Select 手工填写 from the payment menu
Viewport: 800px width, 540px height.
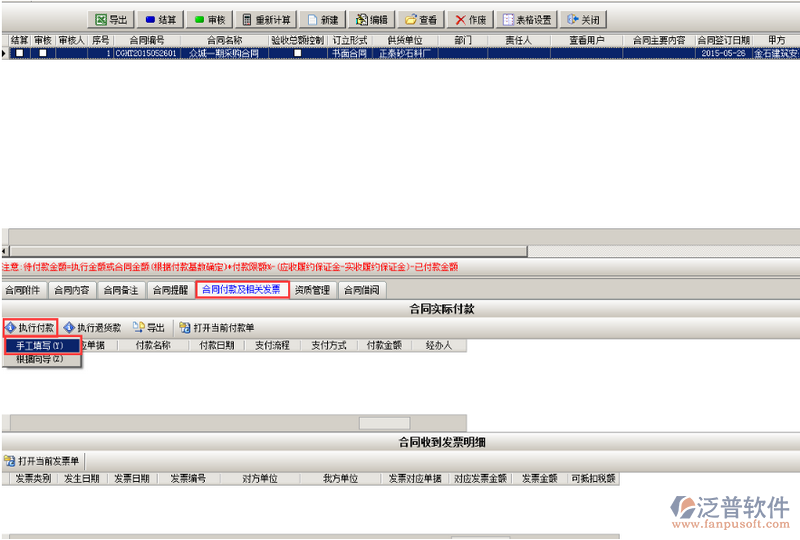[40, 345]
